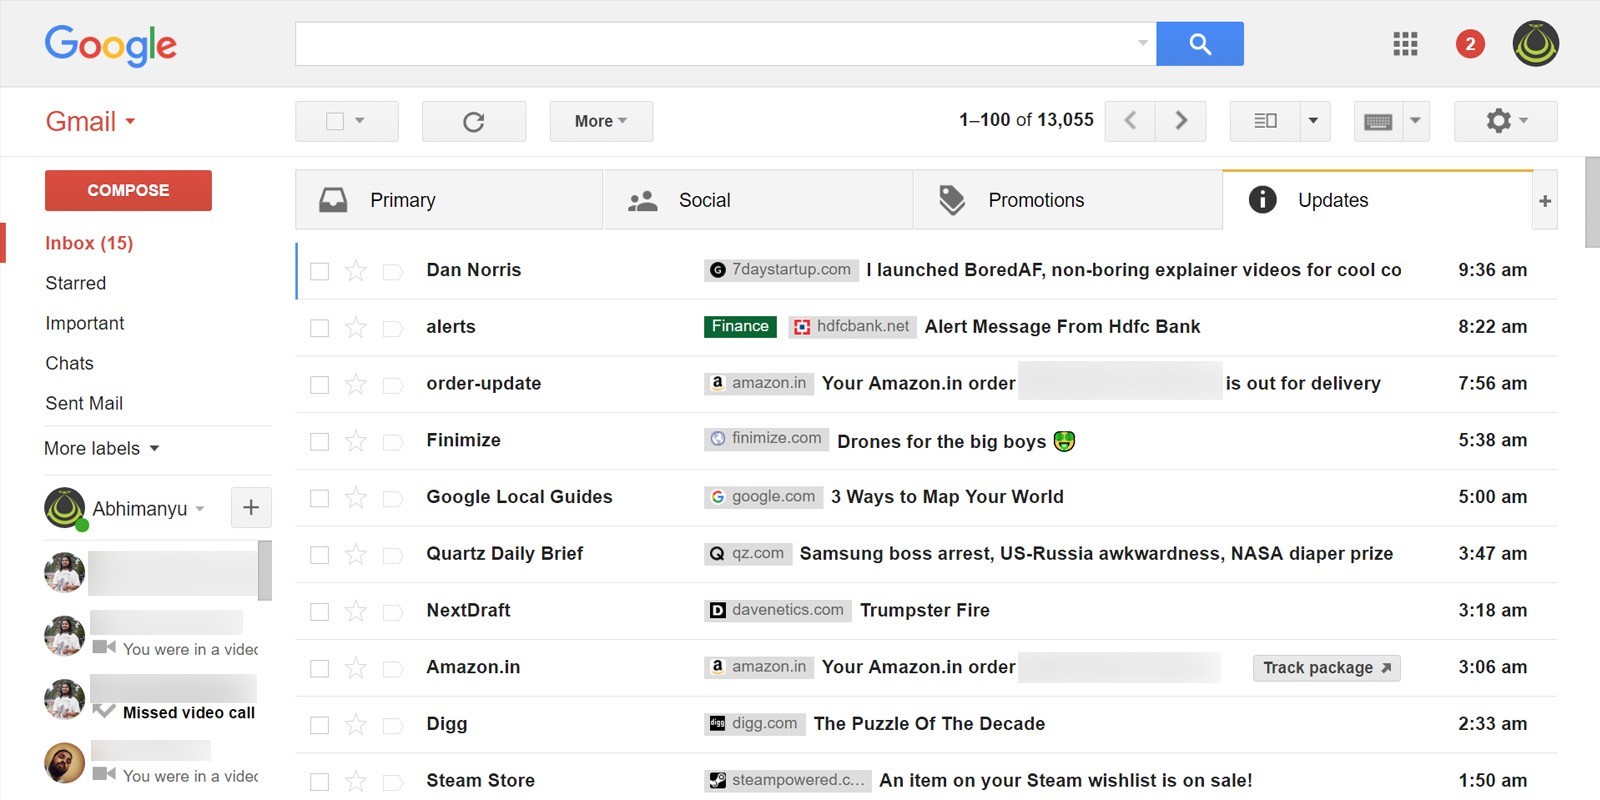Open the settings gear menu
Viewport: 1600px width, 800px height.
1506,121
